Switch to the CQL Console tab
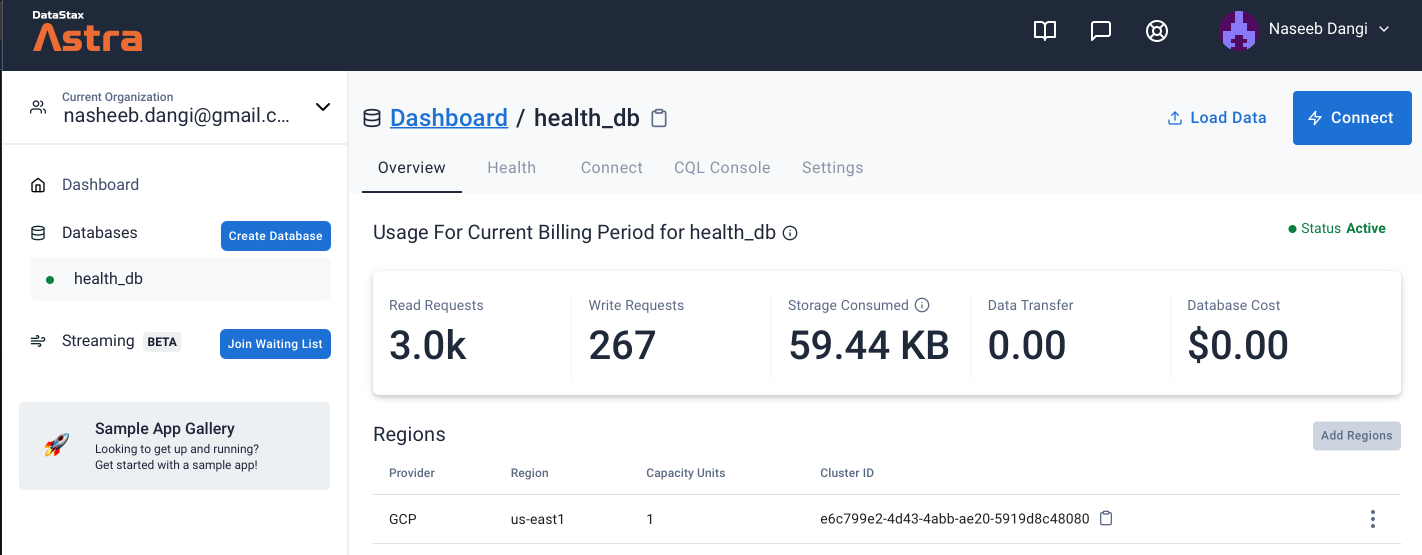The width and height of the screenshot is (1422, 555). pos(722,168)
